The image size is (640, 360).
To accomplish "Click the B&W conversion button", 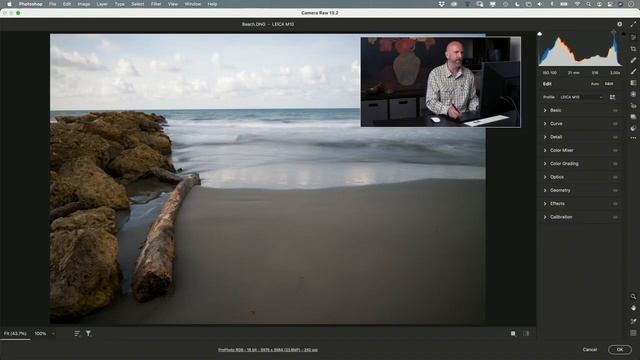I will tap(609, 84).
